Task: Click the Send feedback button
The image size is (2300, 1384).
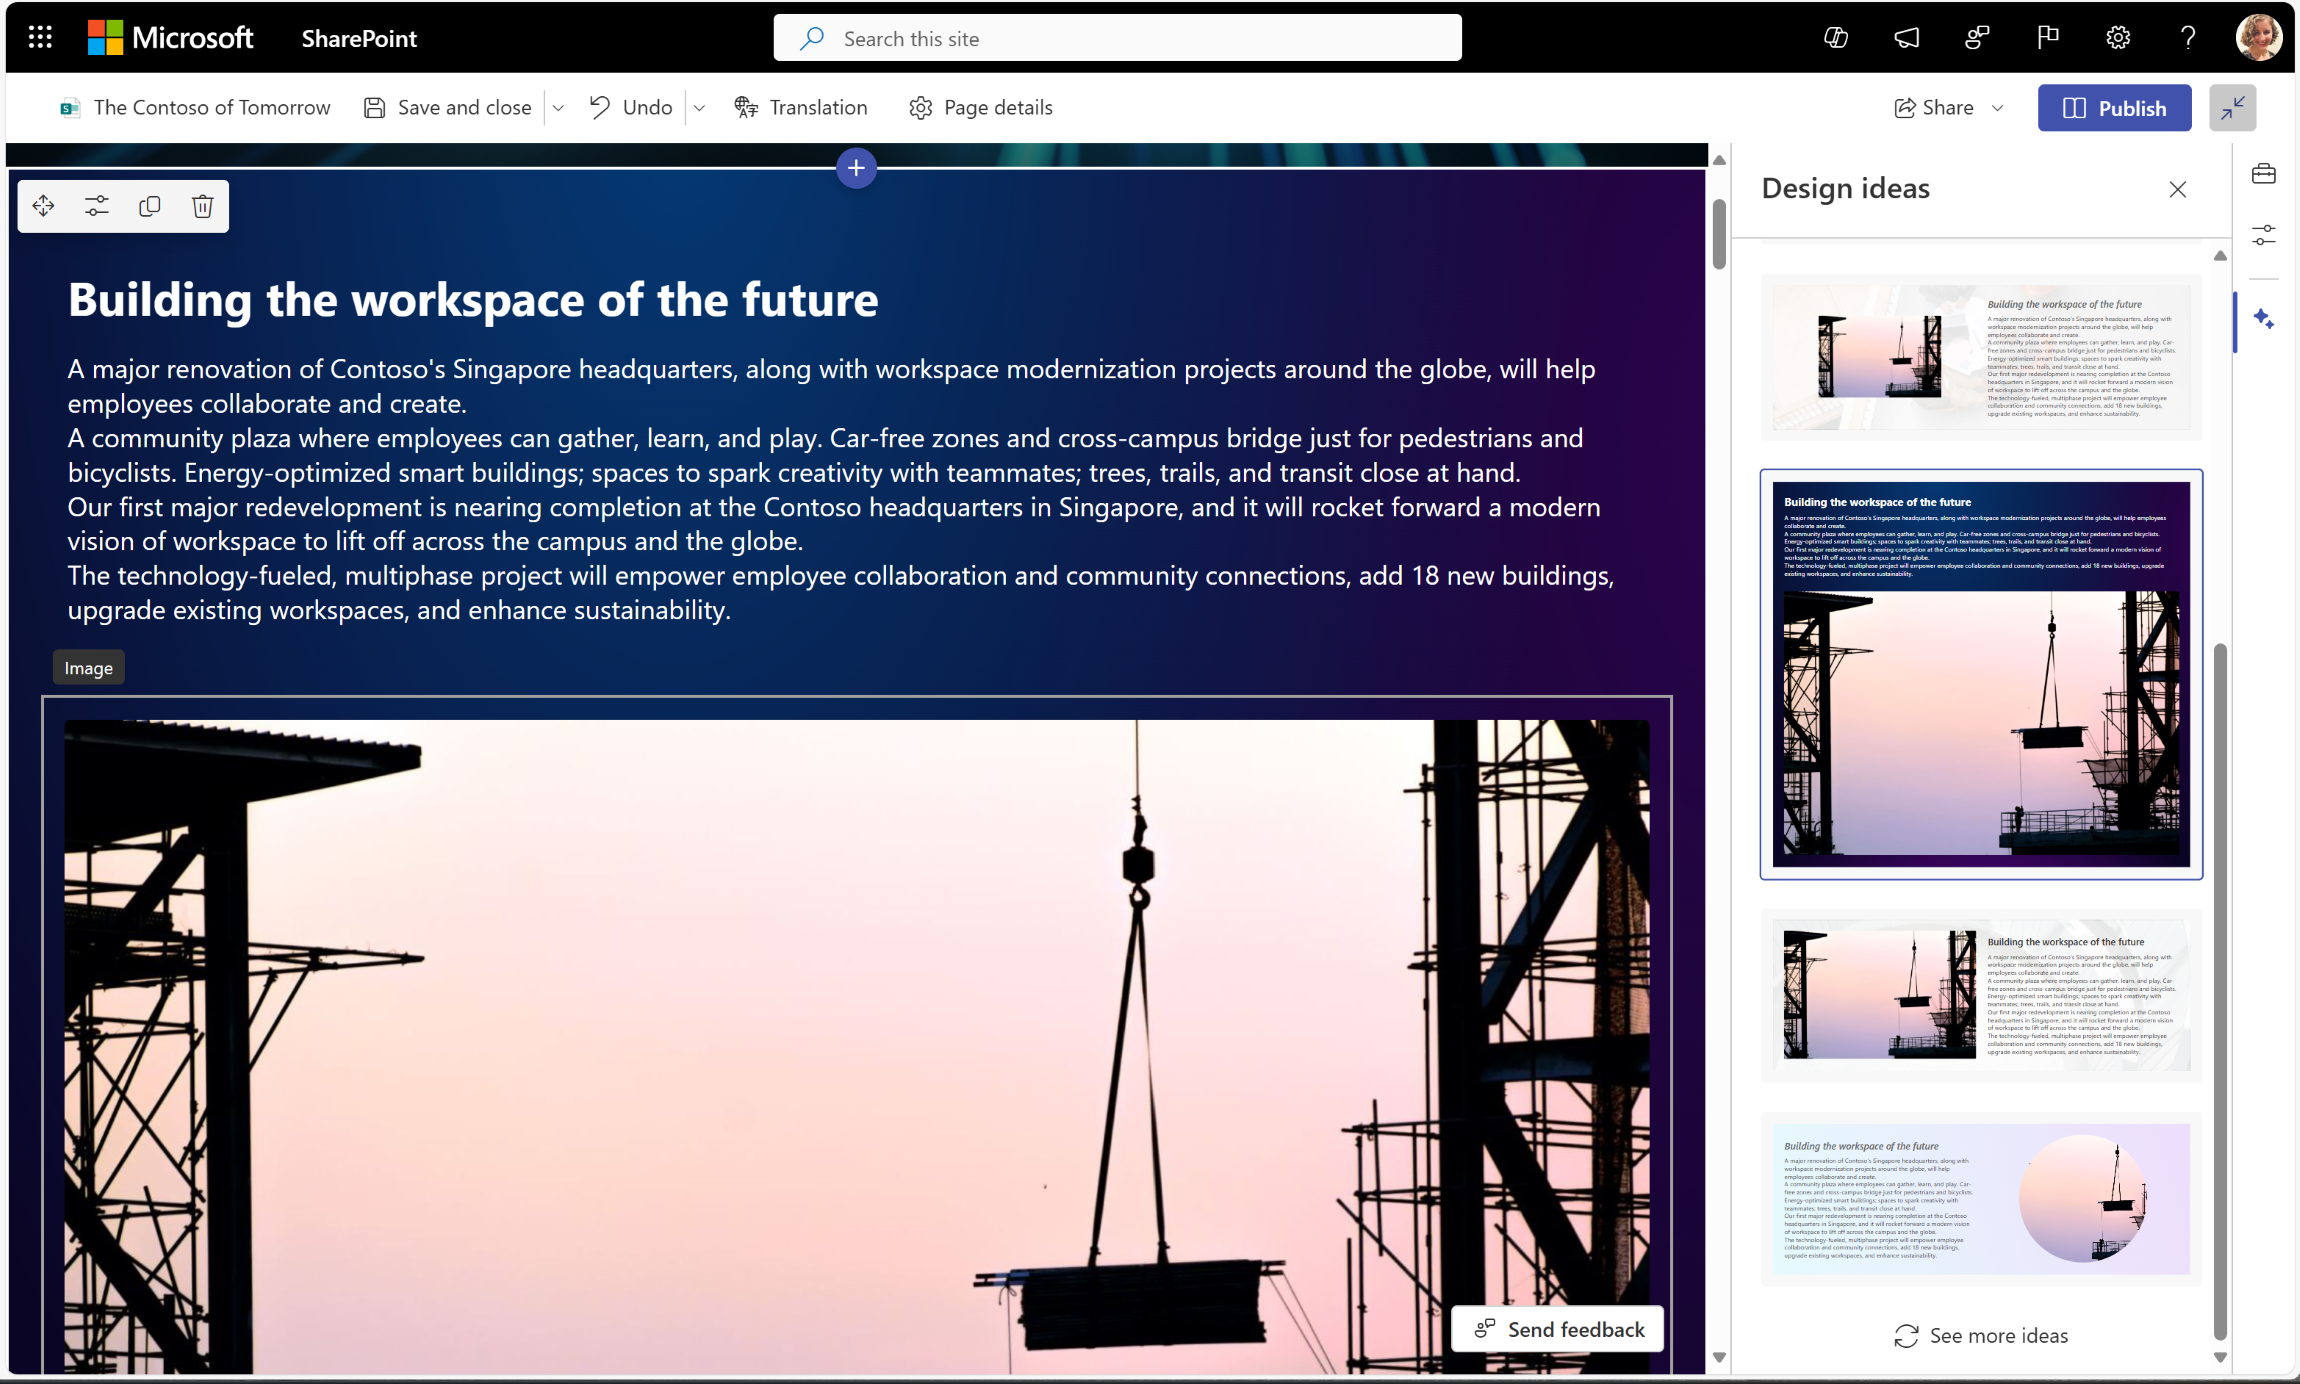Action: (x=1556, y=1328)
